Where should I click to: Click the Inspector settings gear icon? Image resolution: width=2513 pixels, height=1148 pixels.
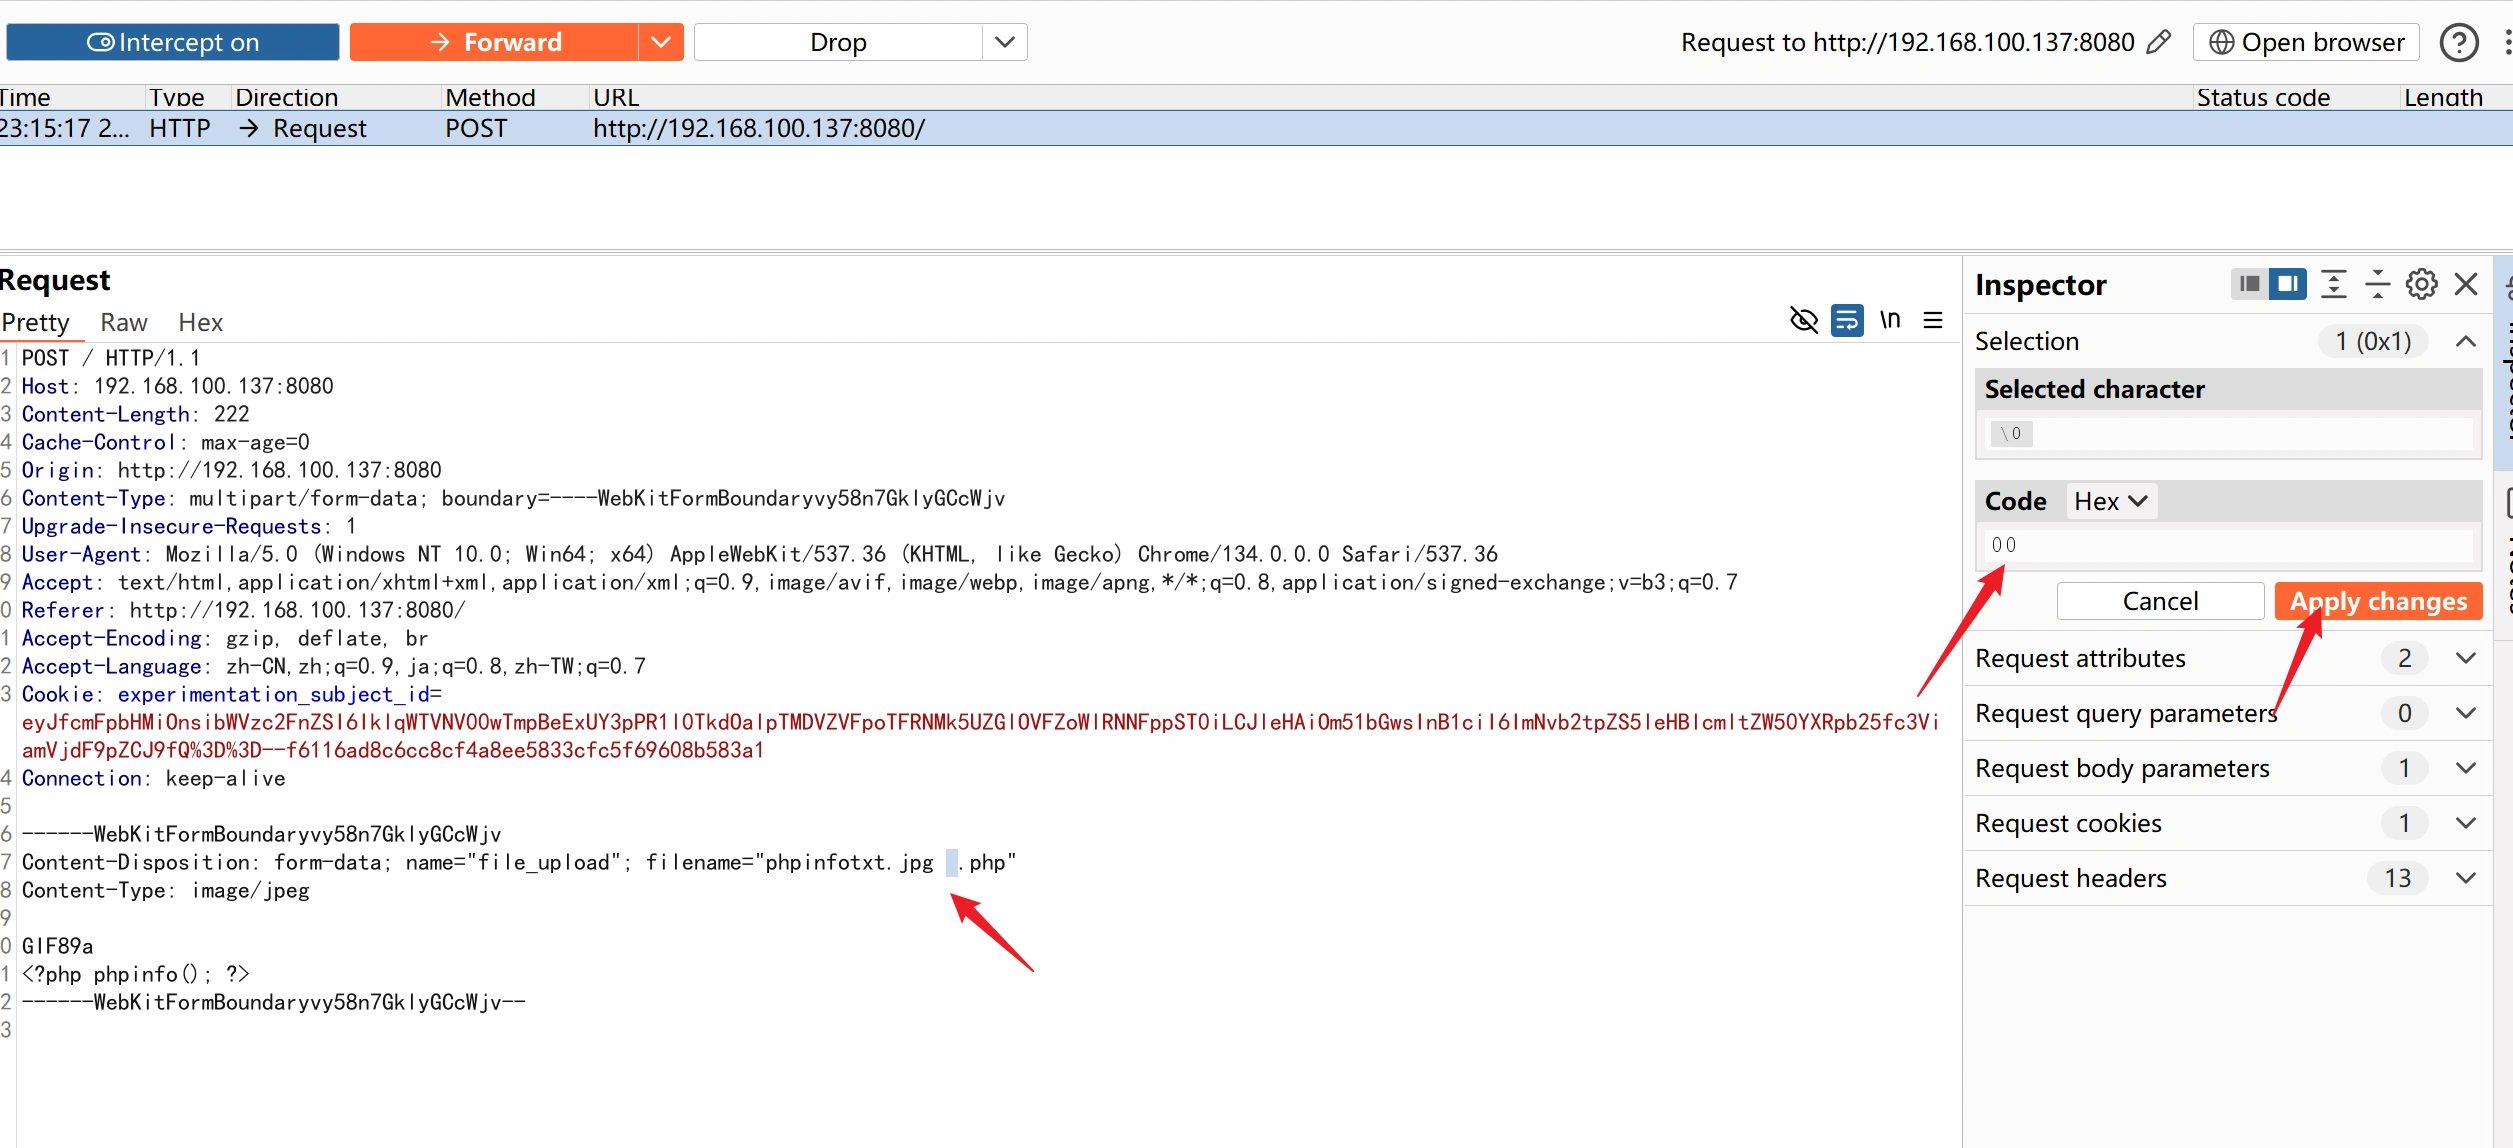pos(2421,285)
